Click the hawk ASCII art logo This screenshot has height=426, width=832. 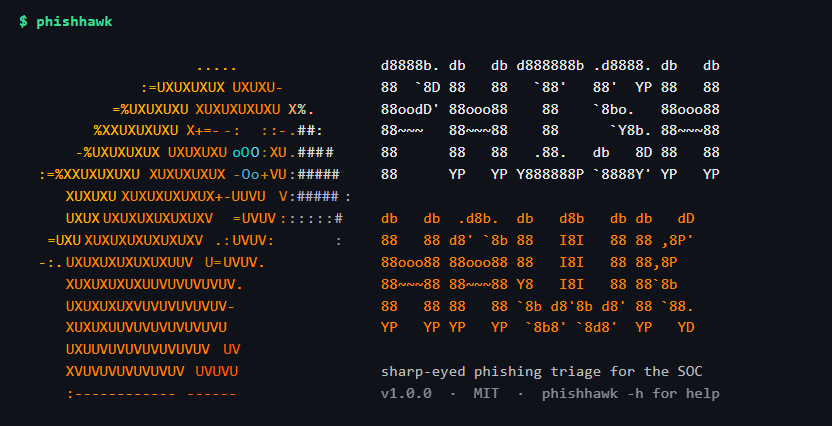195,231
